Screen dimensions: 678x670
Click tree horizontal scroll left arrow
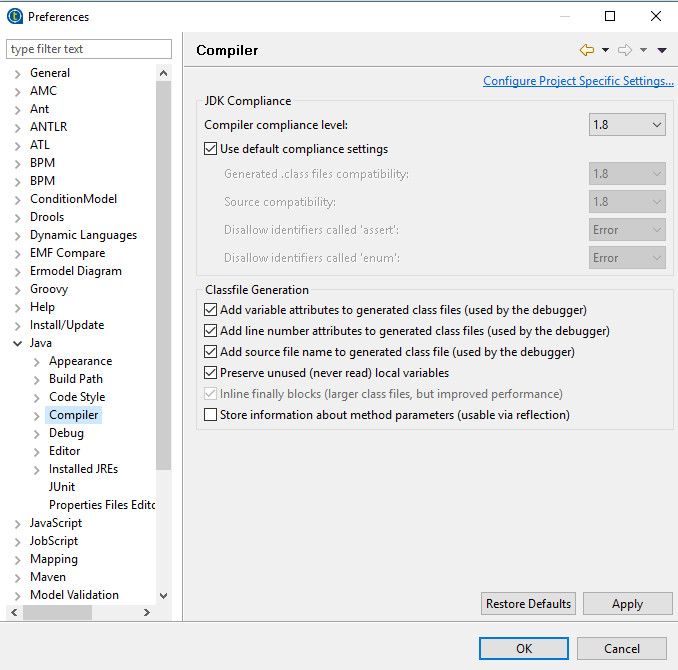tap(14, 612)
